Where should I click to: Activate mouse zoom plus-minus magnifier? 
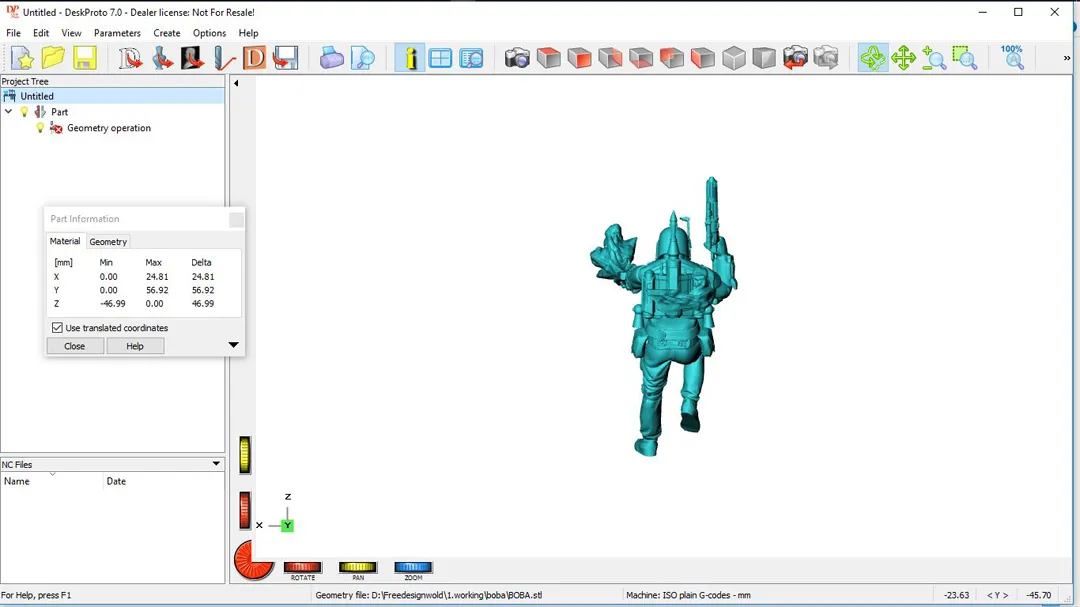pyautogui.click(x=934, y=59)
